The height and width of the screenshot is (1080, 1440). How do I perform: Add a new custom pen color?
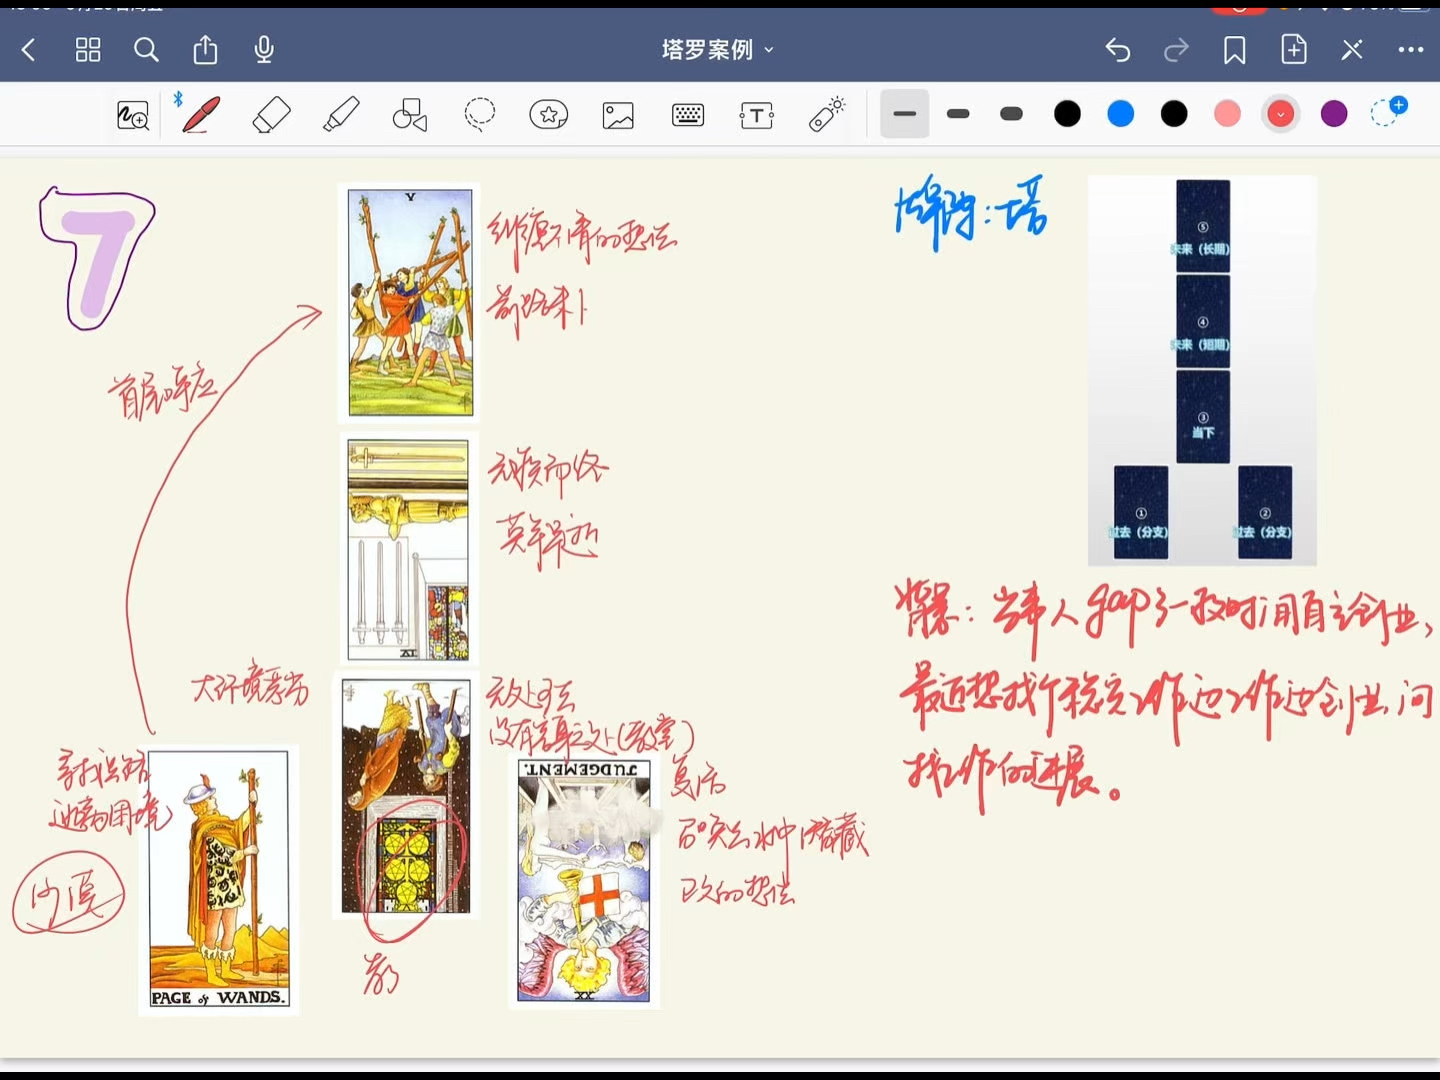click(1389, 112)
